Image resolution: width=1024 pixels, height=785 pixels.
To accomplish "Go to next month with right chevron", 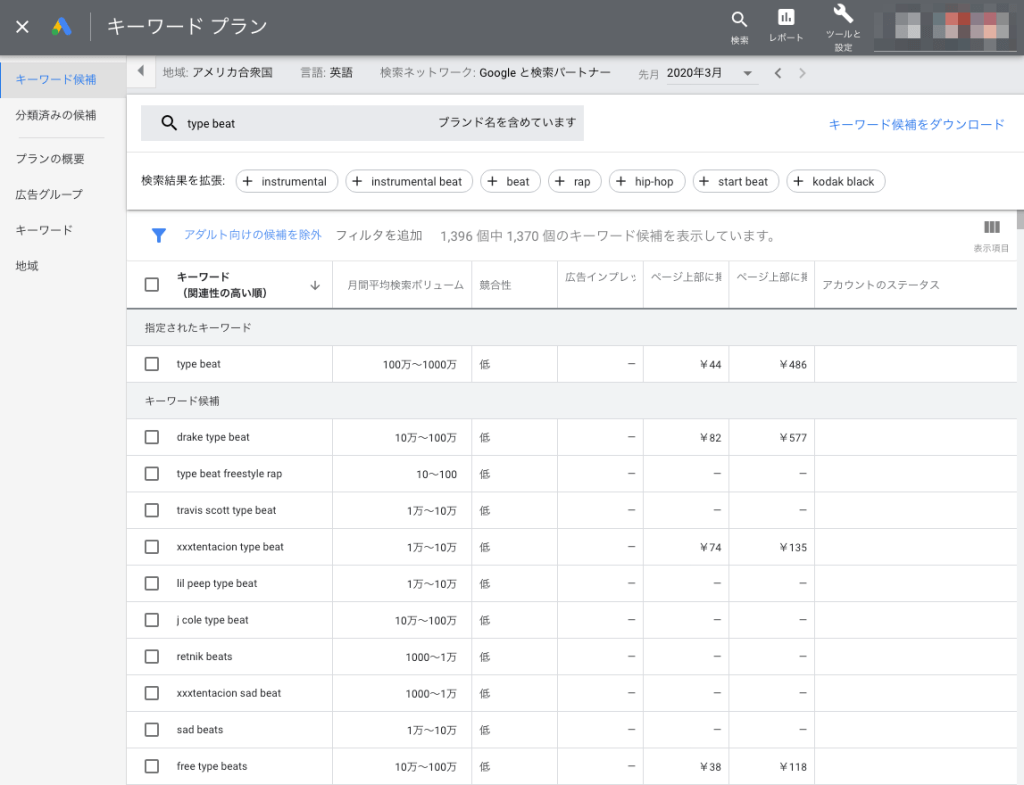I will [802, 73].
